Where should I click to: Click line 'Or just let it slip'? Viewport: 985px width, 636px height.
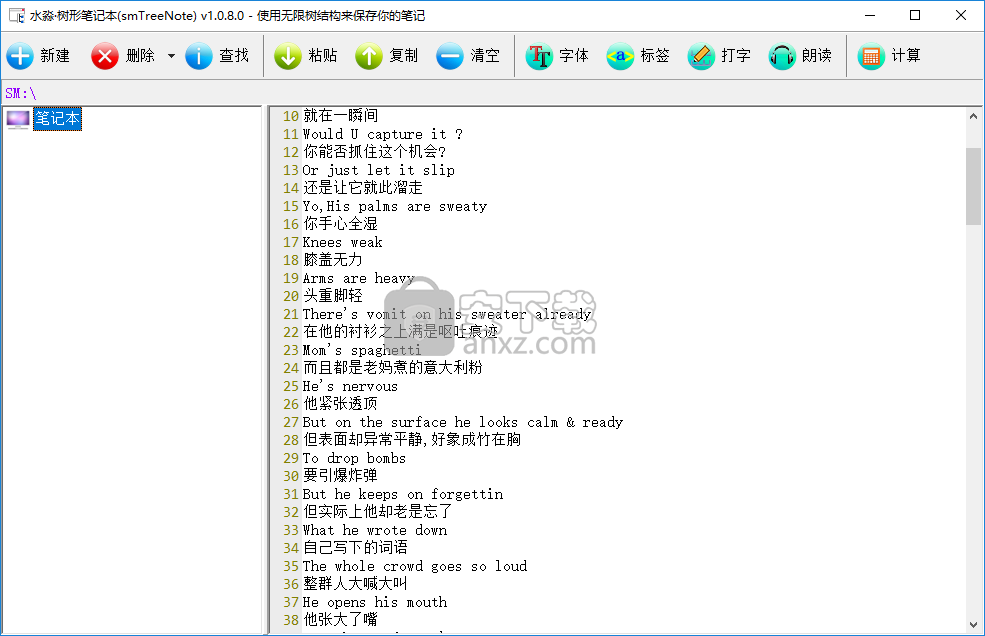pos(378,170)
